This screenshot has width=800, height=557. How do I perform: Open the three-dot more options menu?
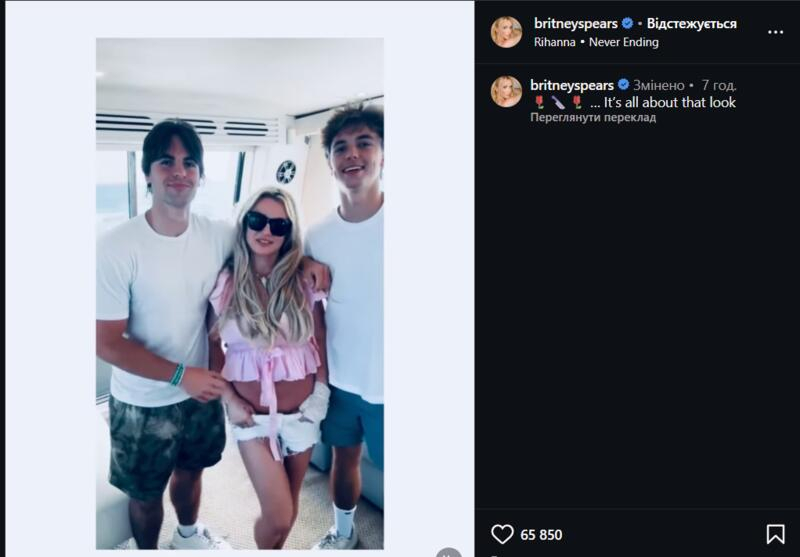coord(775,32)
